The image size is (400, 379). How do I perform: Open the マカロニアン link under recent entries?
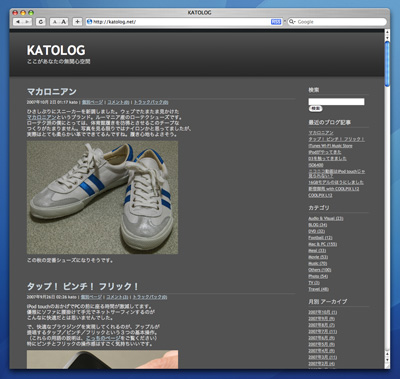click(x=321, y=133)
